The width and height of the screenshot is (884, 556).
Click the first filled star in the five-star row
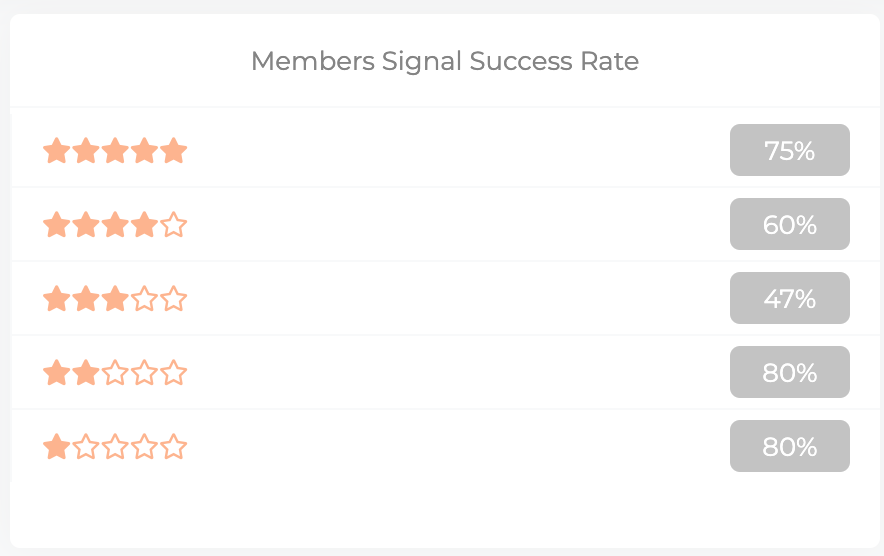click(57, 151)
